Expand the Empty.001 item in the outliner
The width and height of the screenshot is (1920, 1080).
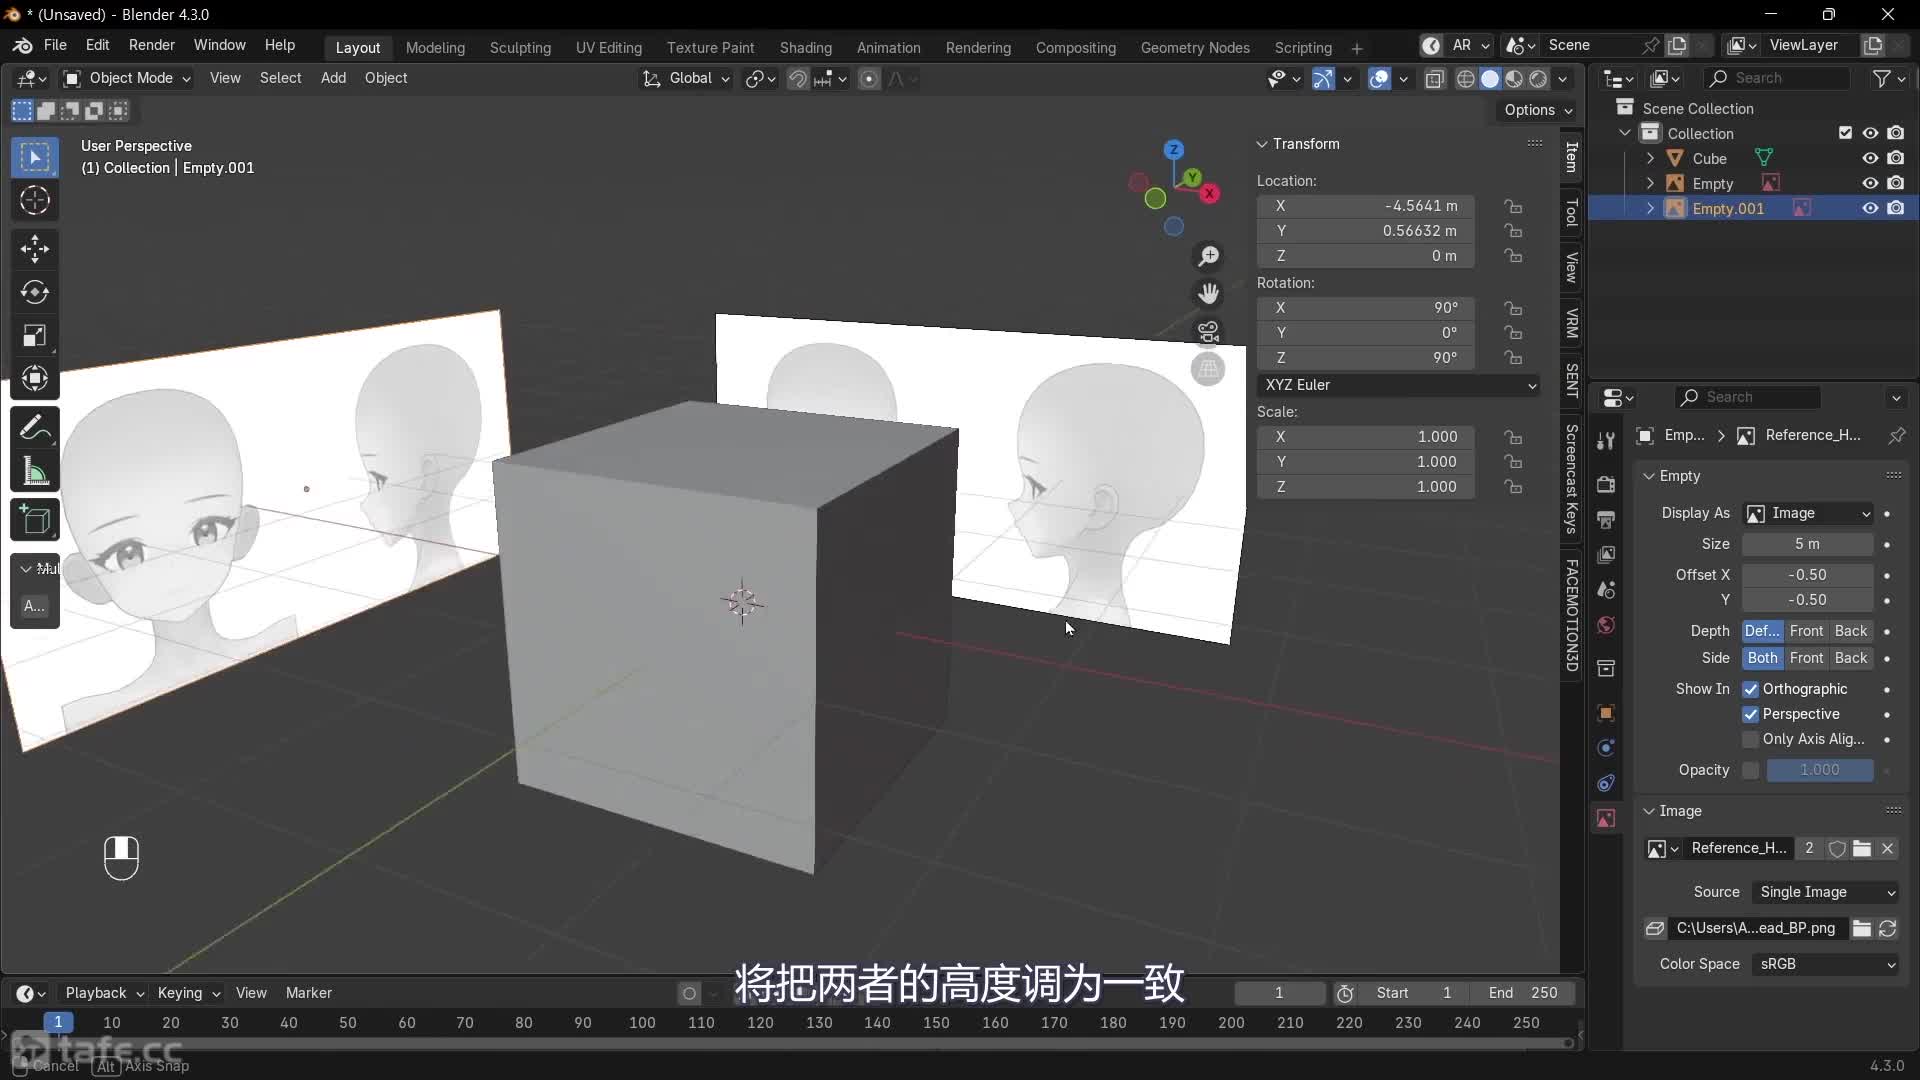click(1651, 208)
